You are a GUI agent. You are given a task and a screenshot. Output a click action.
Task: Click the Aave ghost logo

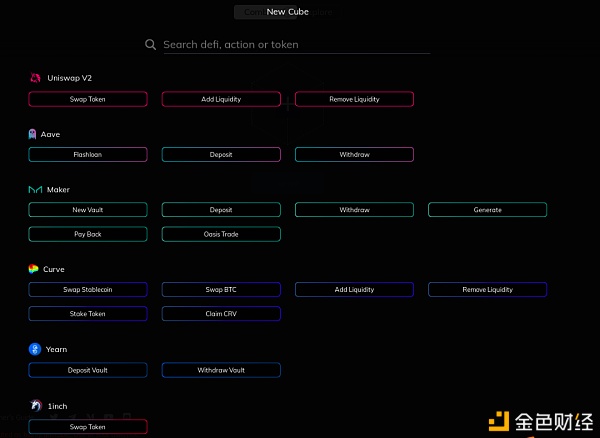click(33, 134)
